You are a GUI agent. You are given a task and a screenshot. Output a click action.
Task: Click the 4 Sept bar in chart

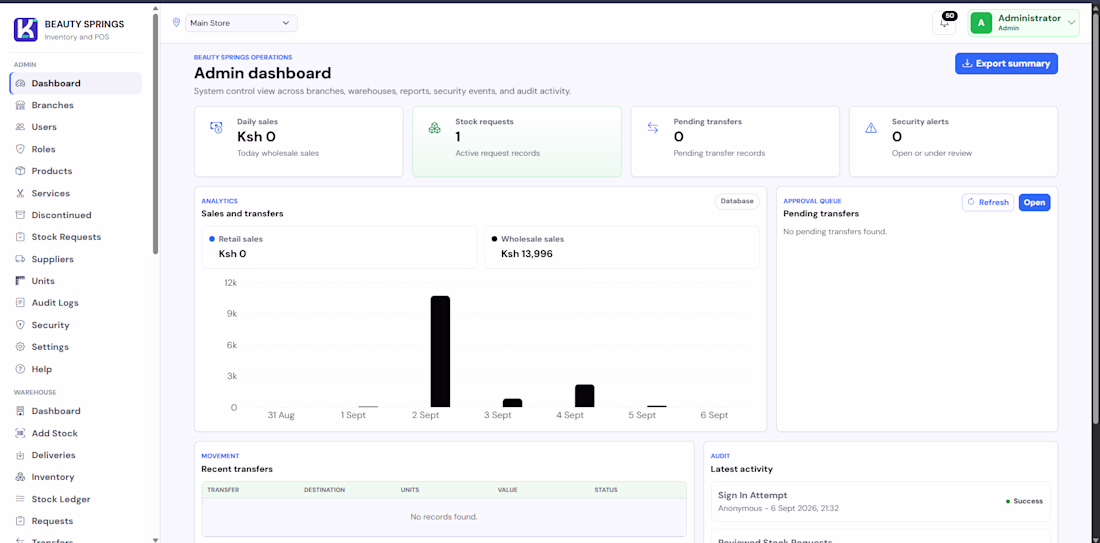[x=584, y=396]
